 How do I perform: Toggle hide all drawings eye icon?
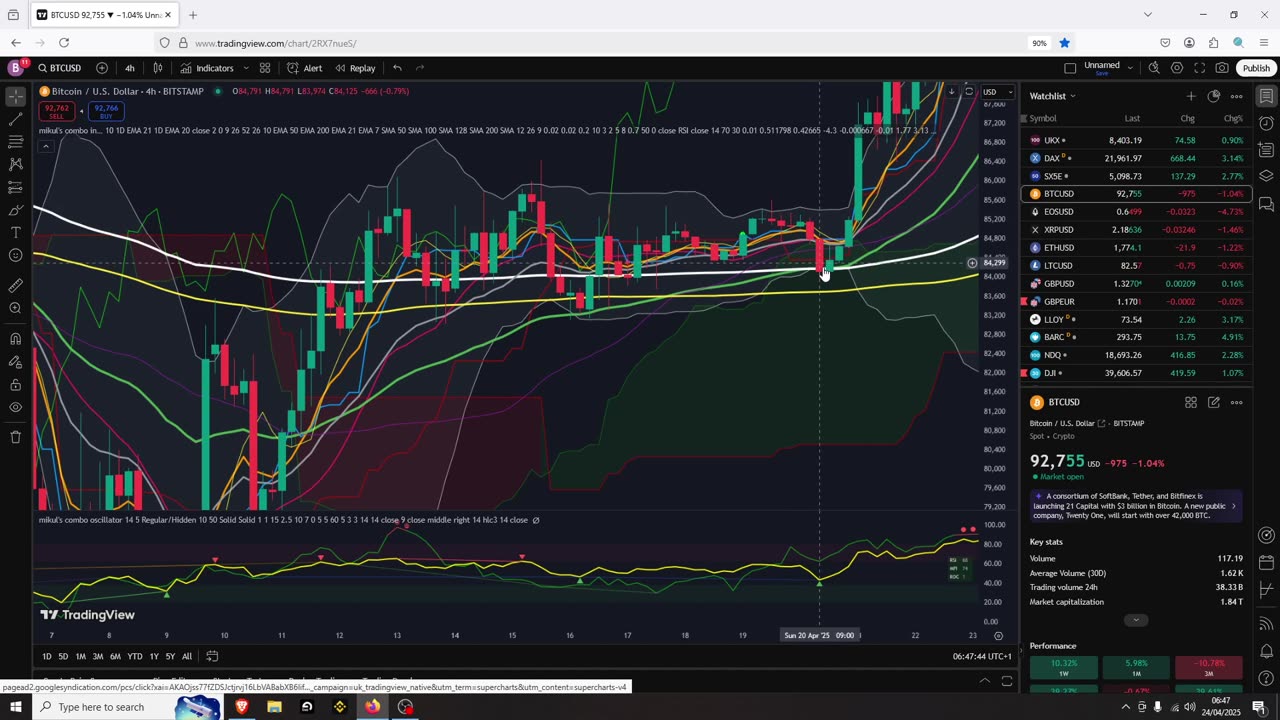coord(15,407)
